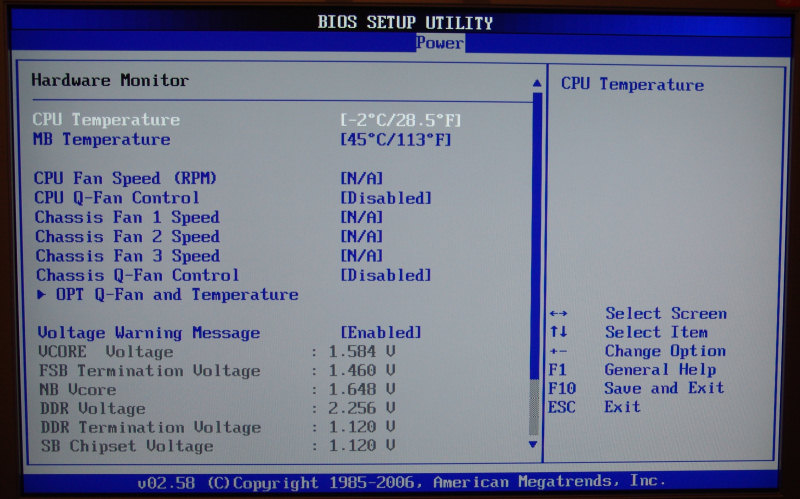Select the Chassis Fan 1 Speed value
The height and width of the screenshot is (499, 800).
[362, 217]
